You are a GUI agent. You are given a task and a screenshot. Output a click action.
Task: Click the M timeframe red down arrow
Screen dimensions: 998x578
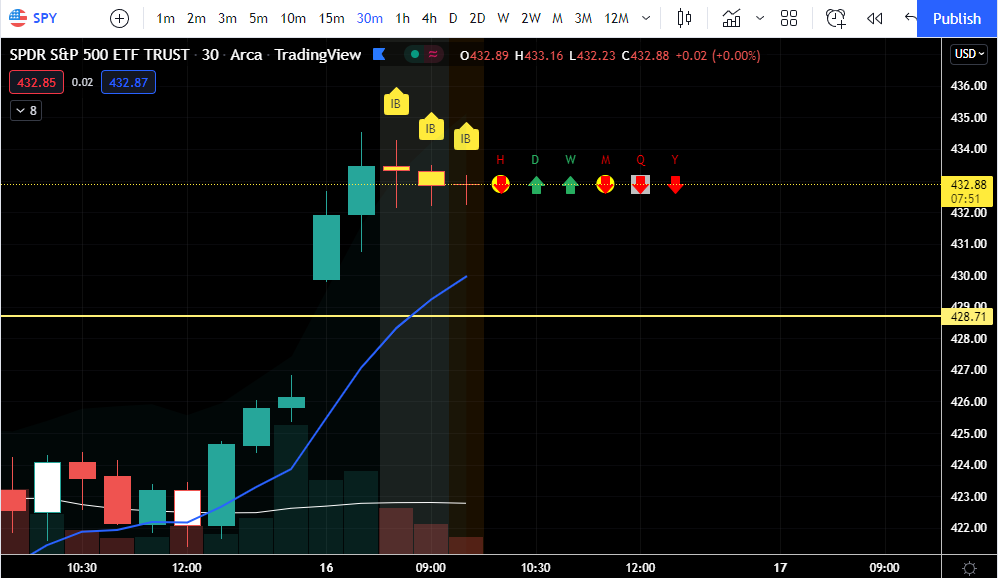pos(605,185)
